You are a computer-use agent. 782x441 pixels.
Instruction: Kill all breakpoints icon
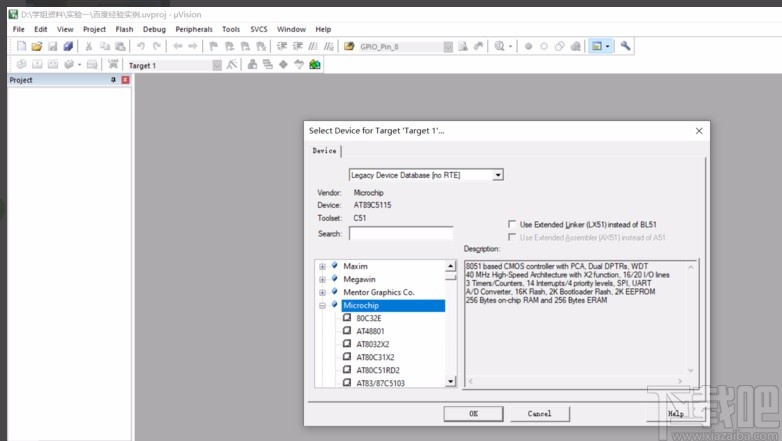[x=575, y=46]
